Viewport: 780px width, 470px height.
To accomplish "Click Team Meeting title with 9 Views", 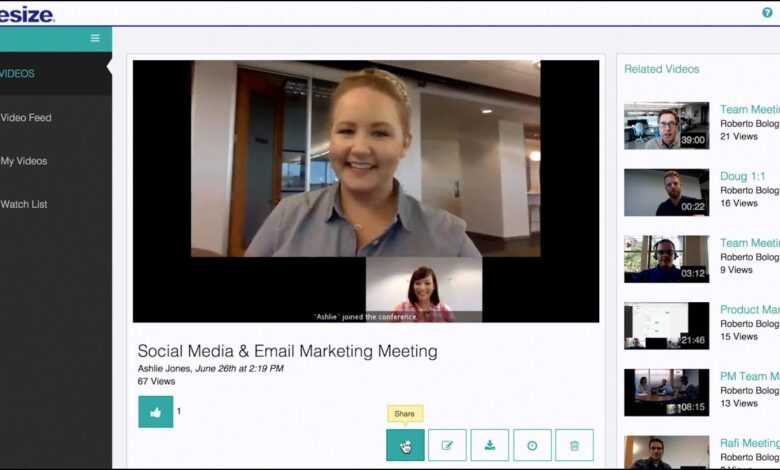I will pyautogui.click(x=750, y=243).
